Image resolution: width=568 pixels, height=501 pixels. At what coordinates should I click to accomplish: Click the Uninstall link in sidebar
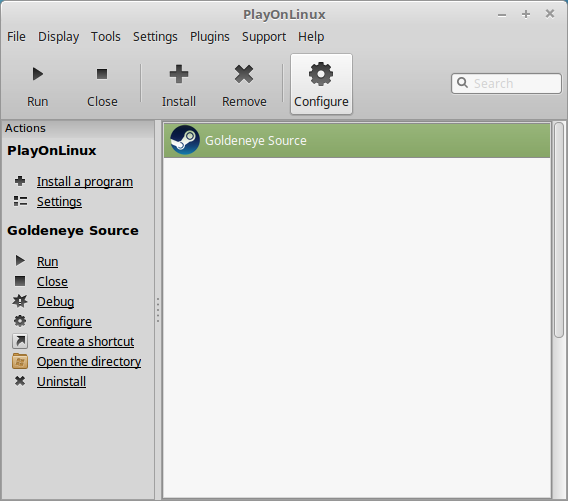[x=62, y=381]
